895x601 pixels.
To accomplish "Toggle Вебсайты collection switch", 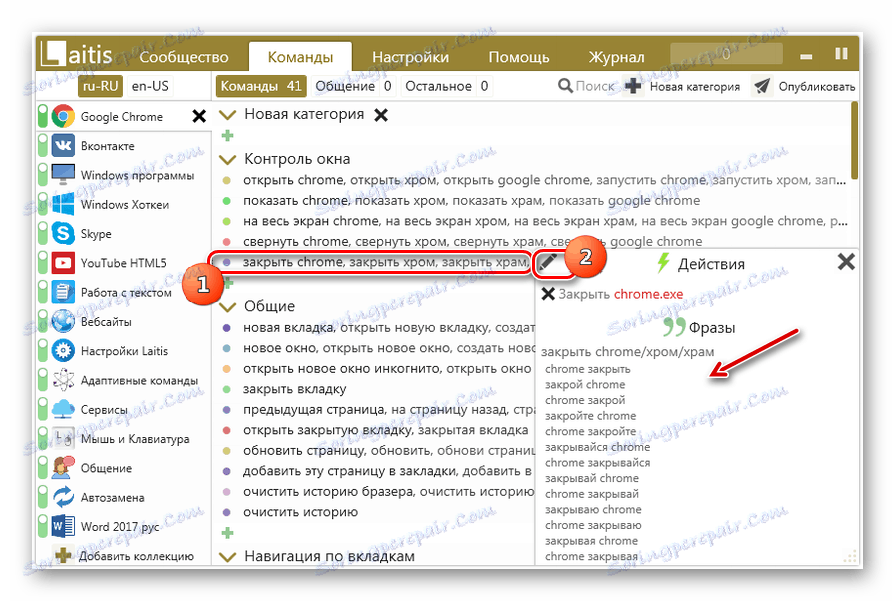I will [43, 321].
